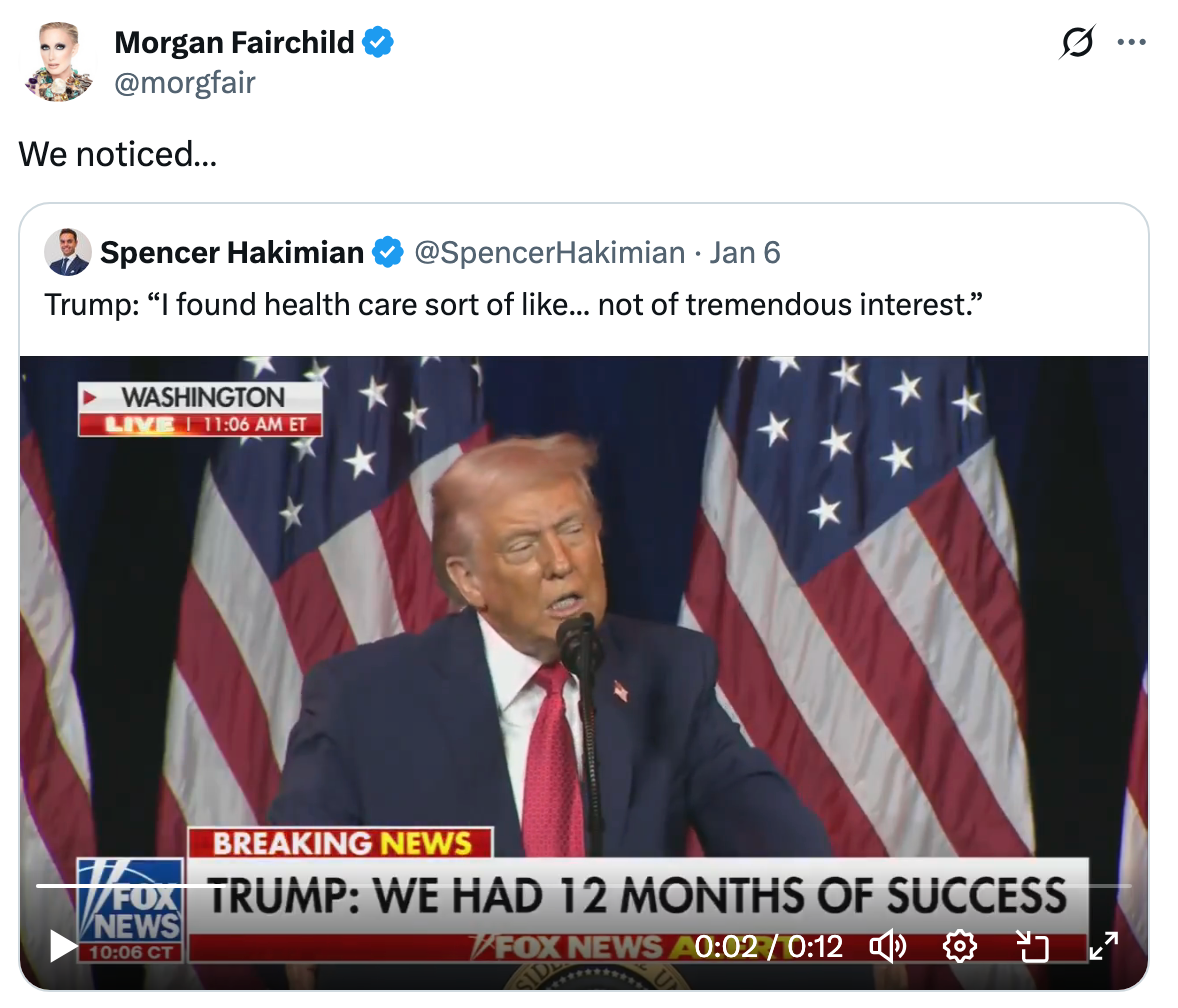Viewport: 1178px width, 1008px height.
Task: Expand the video to fullscreen
Action: coord(1102,945)
